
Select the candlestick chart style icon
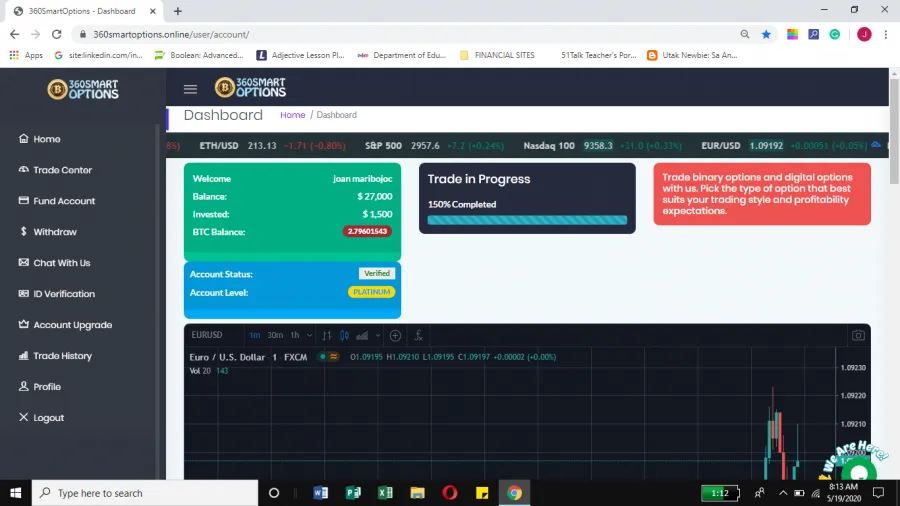coord(344,336)
